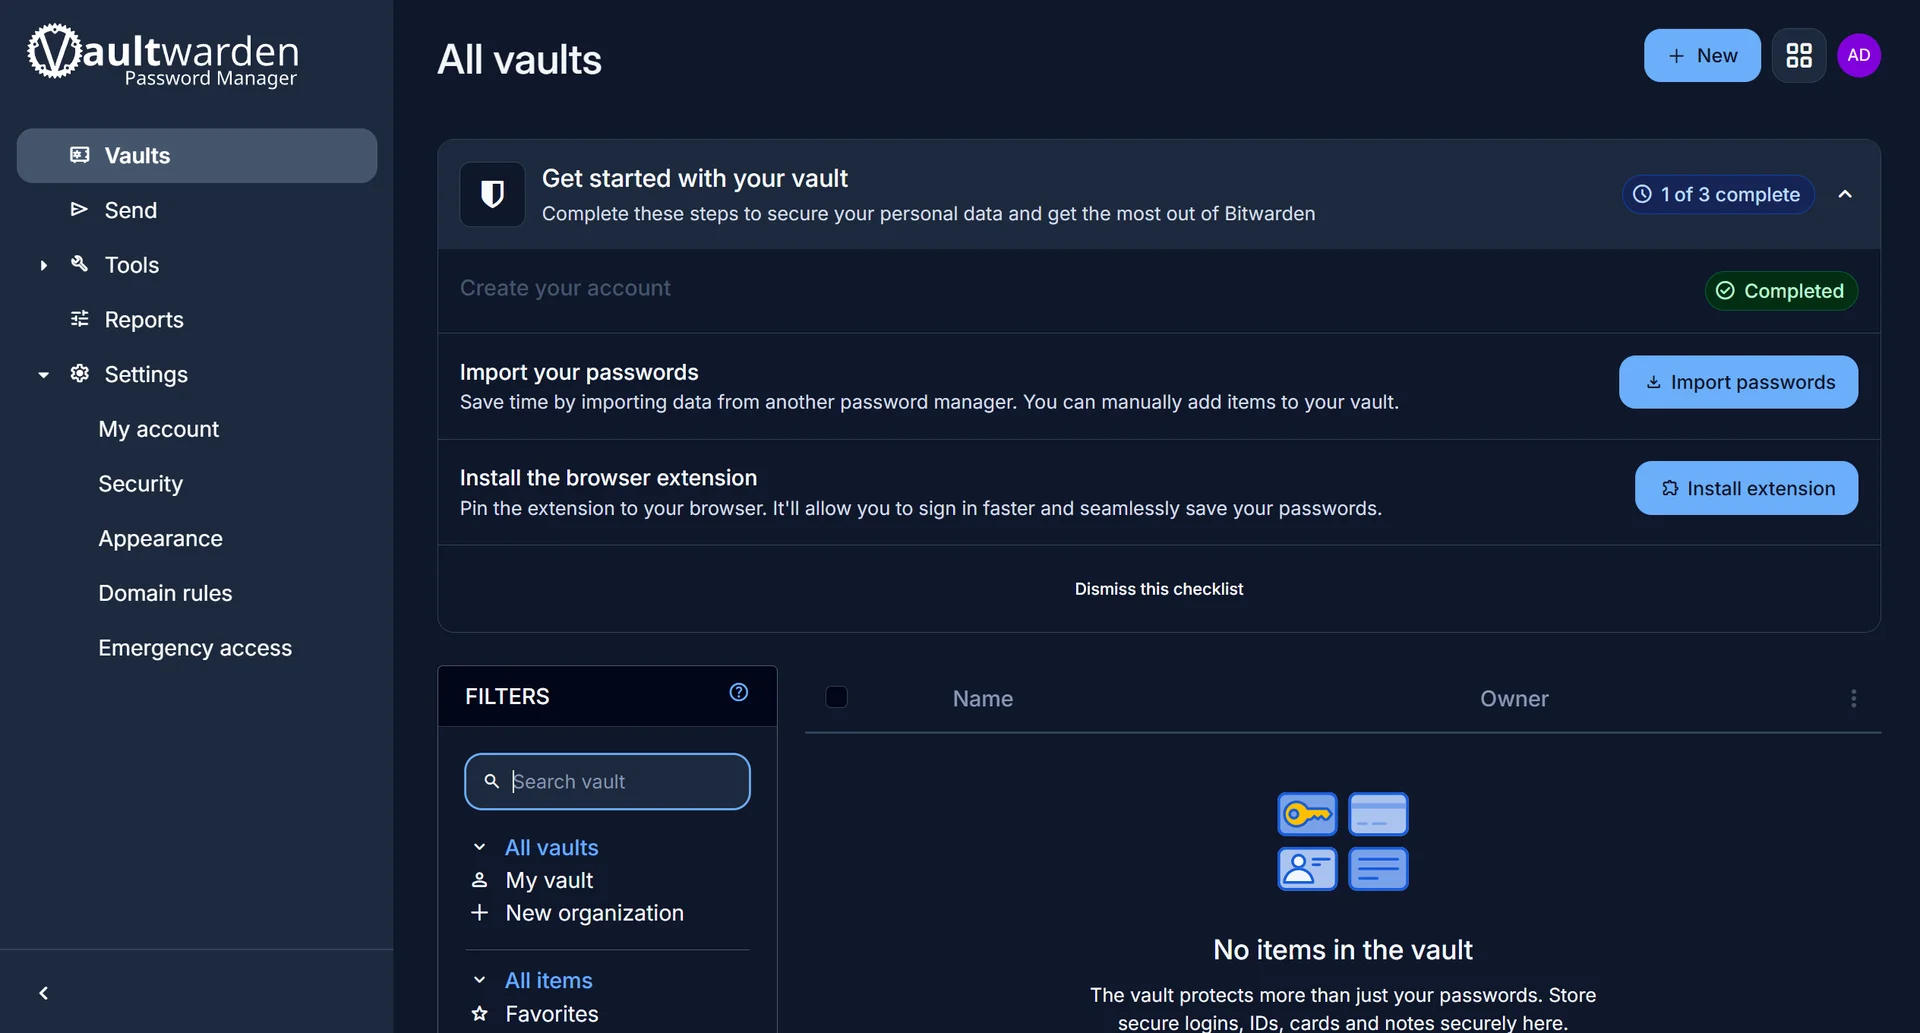Navigate to Domain rules

click(x=166, y=593)
